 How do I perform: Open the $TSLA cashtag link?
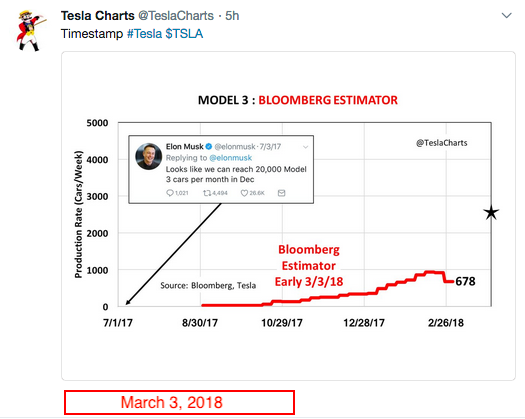pos(184,34)
